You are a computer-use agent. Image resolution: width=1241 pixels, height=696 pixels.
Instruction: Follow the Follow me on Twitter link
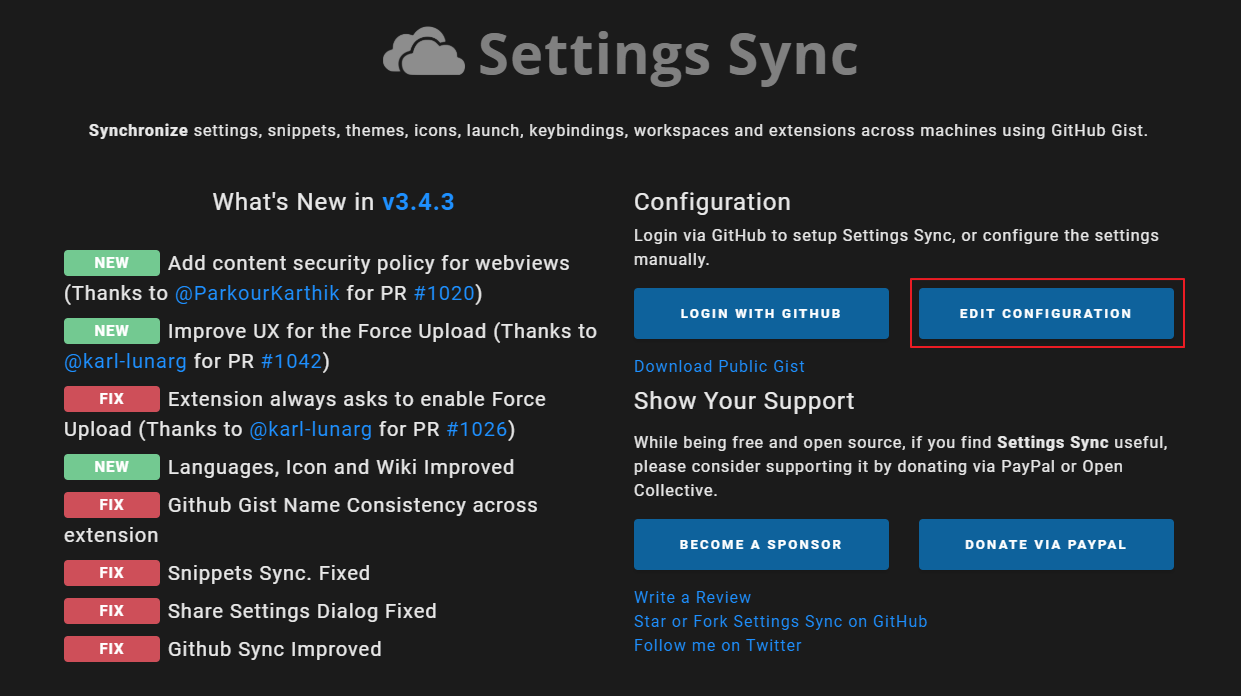click(x=718, y=645)
